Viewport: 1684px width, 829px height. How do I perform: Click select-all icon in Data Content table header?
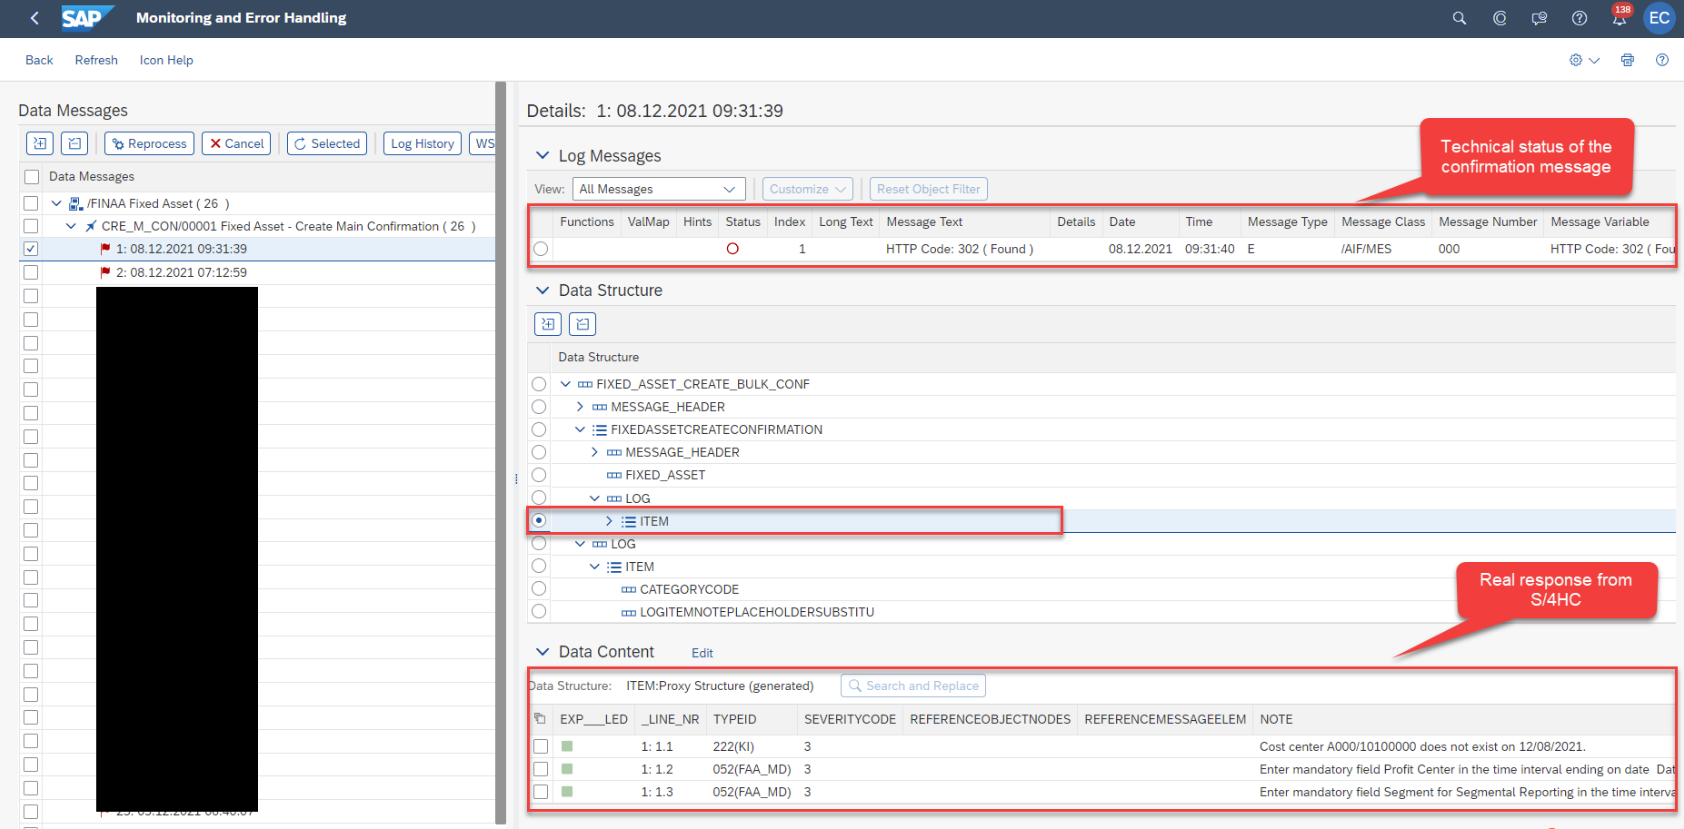(540, 719)
